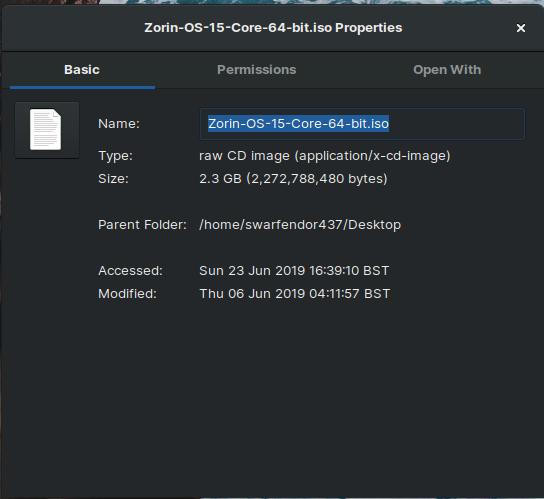This screenshot has height=499, width=544.
Task: Click the Type: label
Action: (x=115, y=156)
